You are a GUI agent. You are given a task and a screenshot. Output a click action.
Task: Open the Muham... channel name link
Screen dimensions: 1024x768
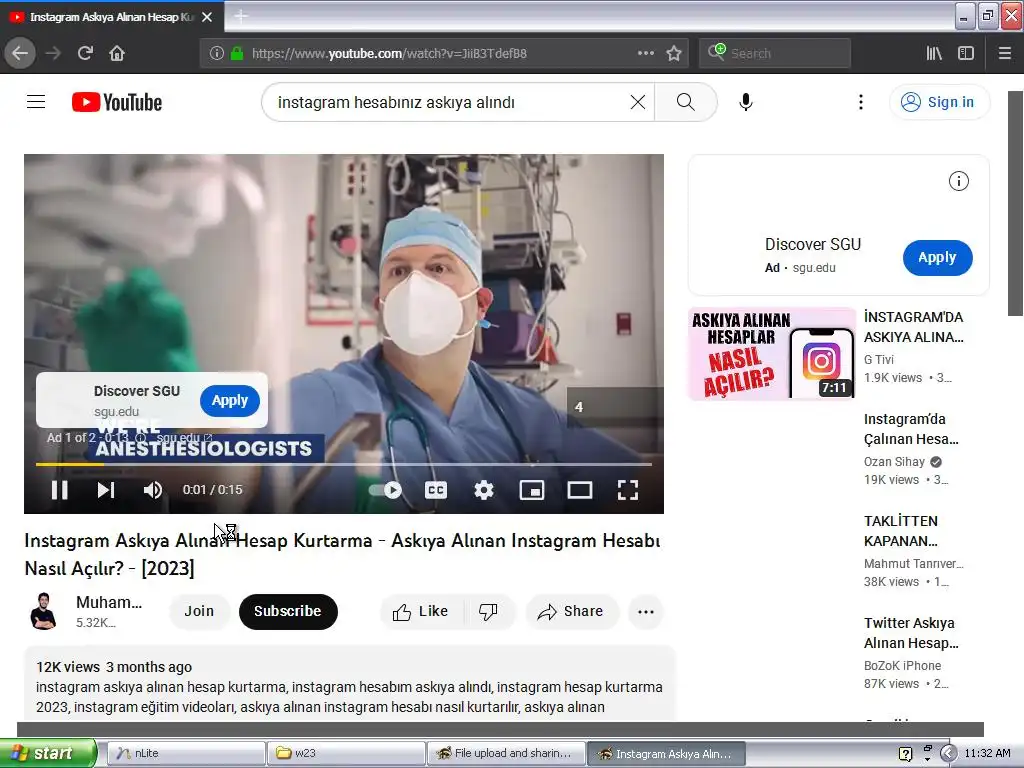108,602
